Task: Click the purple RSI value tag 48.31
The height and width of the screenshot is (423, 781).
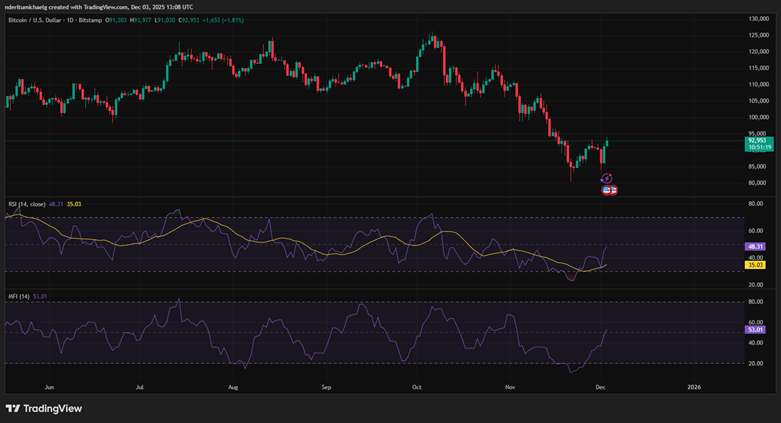Action: click(x=758, y=245)
